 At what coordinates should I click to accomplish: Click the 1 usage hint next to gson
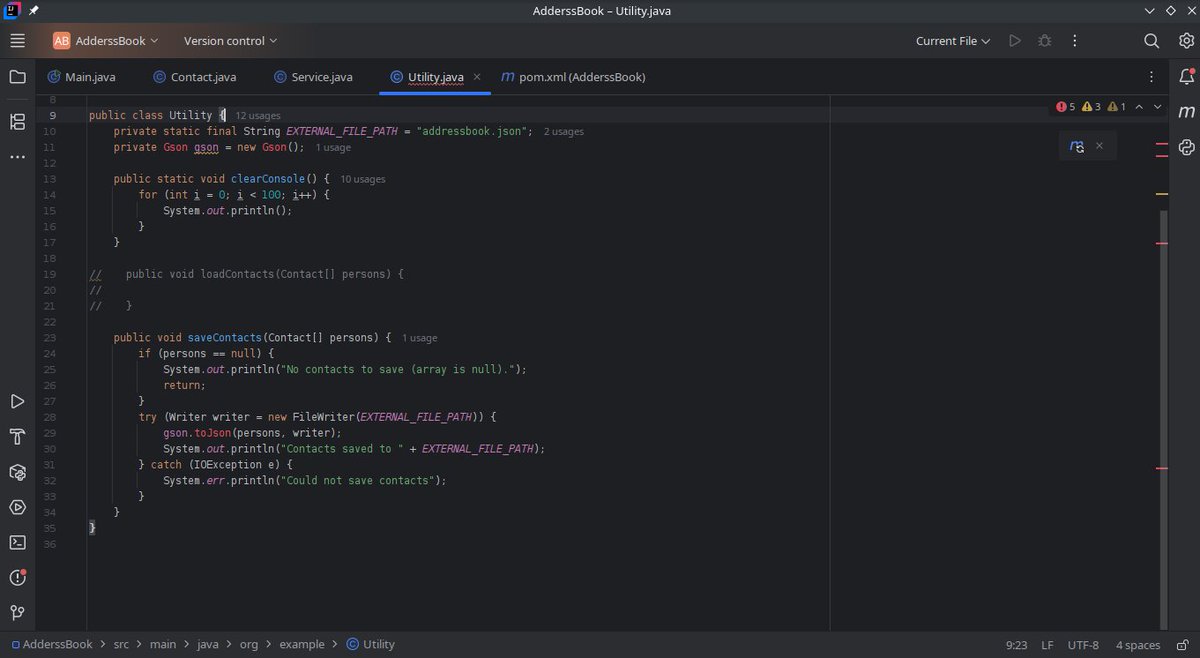(x=333, y=148)
